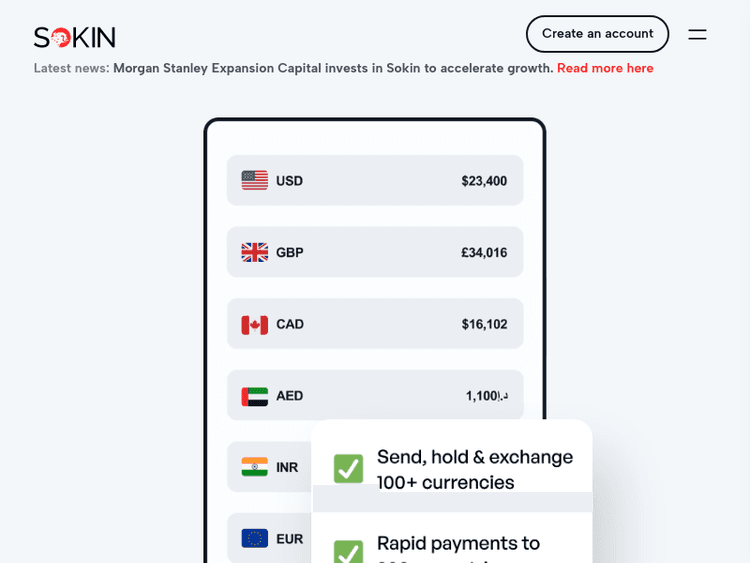750x563 pixels.
Task: Click the checkmark beside Send, hold & exchange
Action: click(348, 468)
